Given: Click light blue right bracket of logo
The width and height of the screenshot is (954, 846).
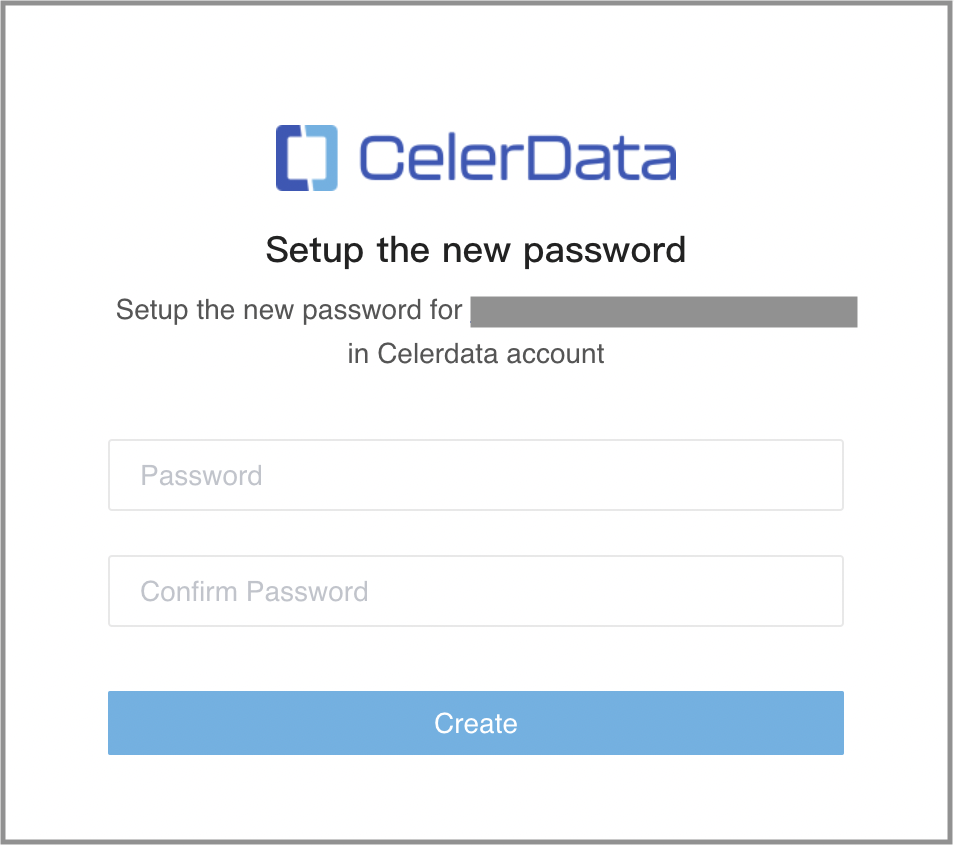Looking at the screenshot, I should point(324,158).
